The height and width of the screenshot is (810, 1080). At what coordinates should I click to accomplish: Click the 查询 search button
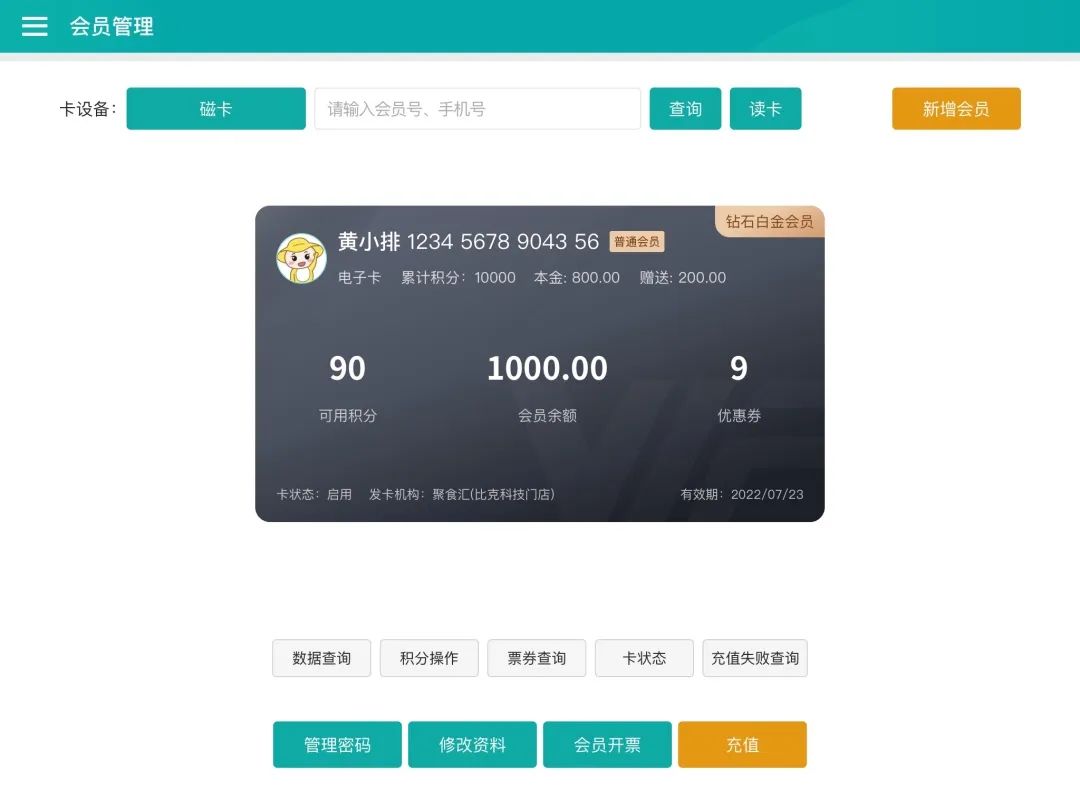coord(685,109)
